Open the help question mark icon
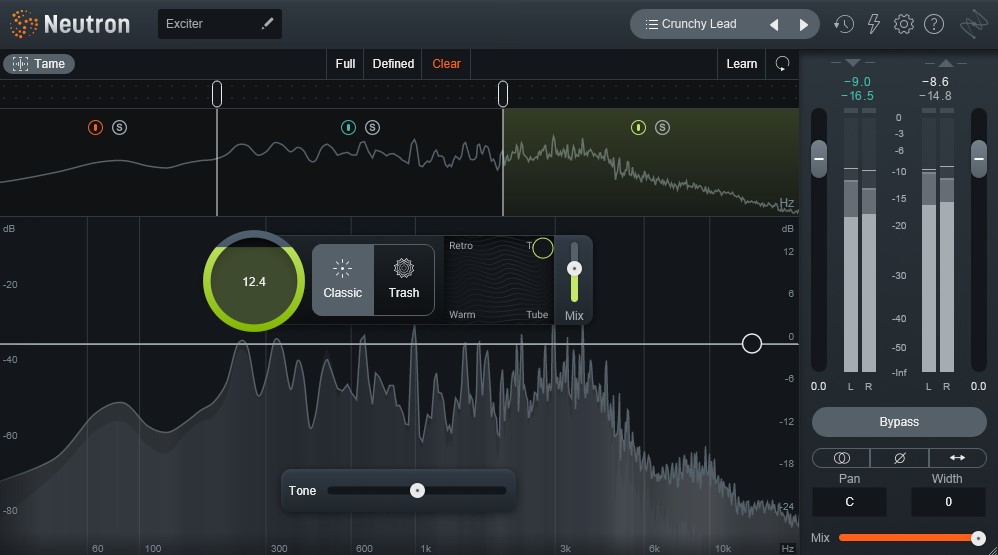Image resolution: width=998 pixels, height=555 pixels. [x=934, y=24]
